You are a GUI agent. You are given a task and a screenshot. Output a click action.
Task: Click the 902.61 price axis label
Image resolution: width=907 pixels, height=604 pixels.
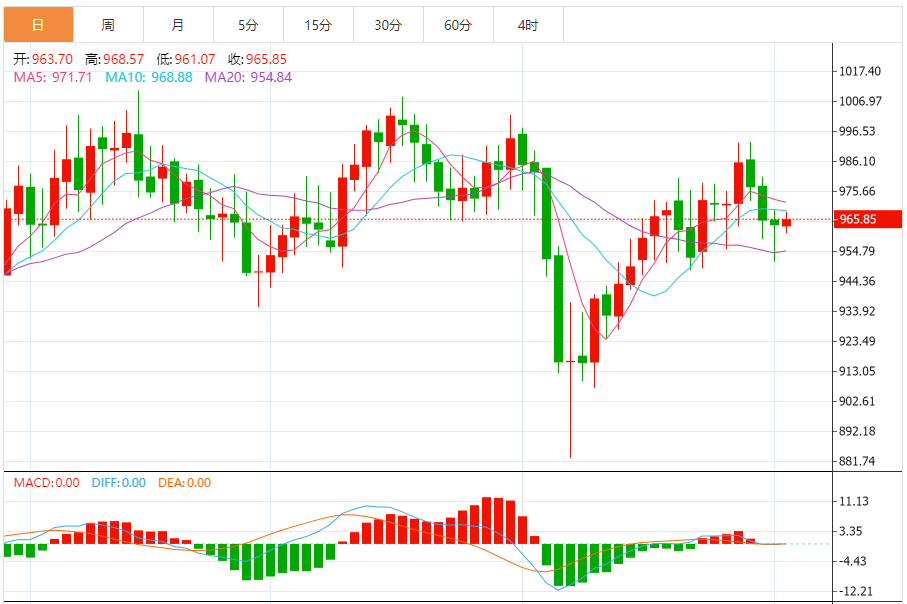(857, 402)
